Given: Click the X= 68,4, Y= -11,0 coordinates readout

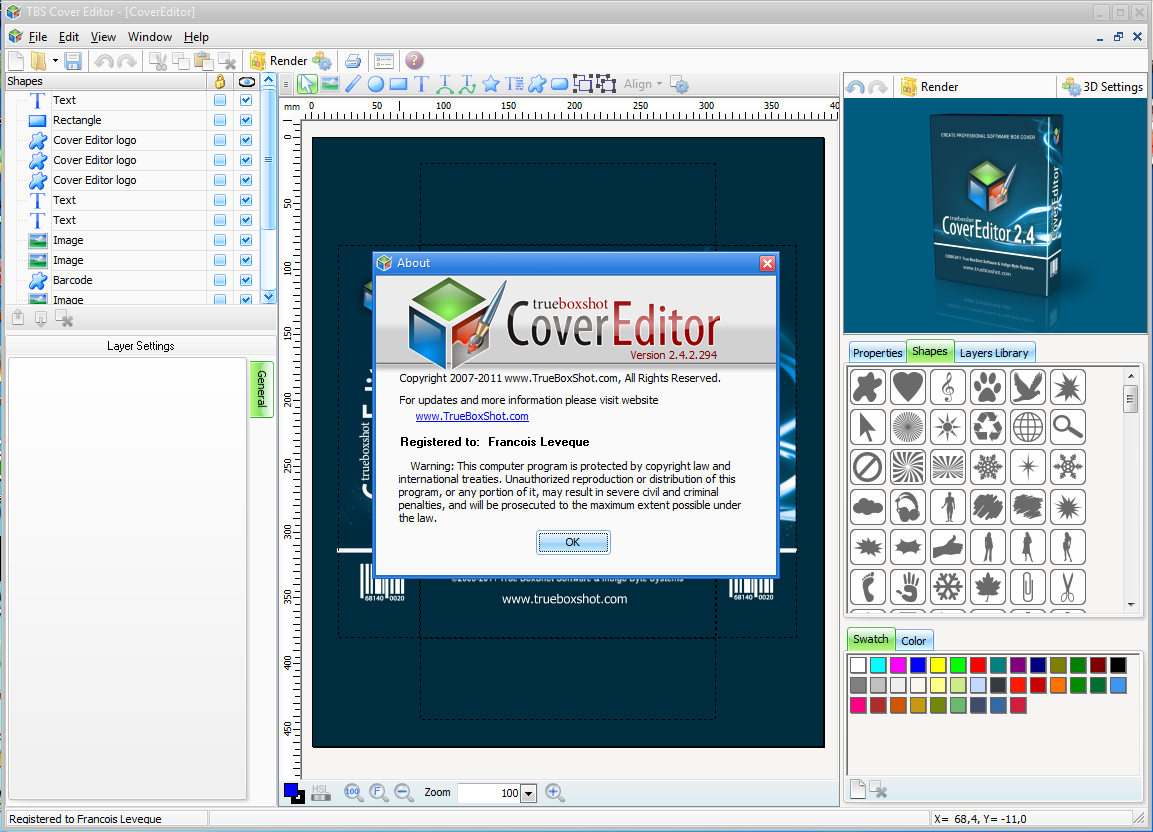Looking at the screenshot, I should click(980, 819).
